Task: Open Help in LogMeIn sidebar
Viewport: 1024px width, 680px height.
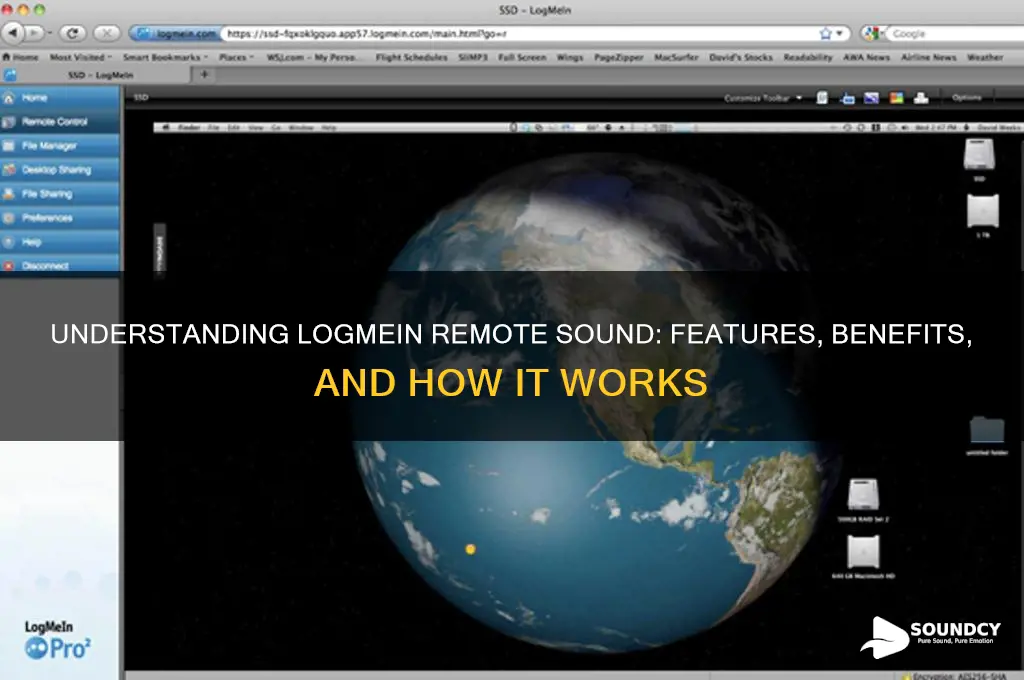Action: [59, 242]
